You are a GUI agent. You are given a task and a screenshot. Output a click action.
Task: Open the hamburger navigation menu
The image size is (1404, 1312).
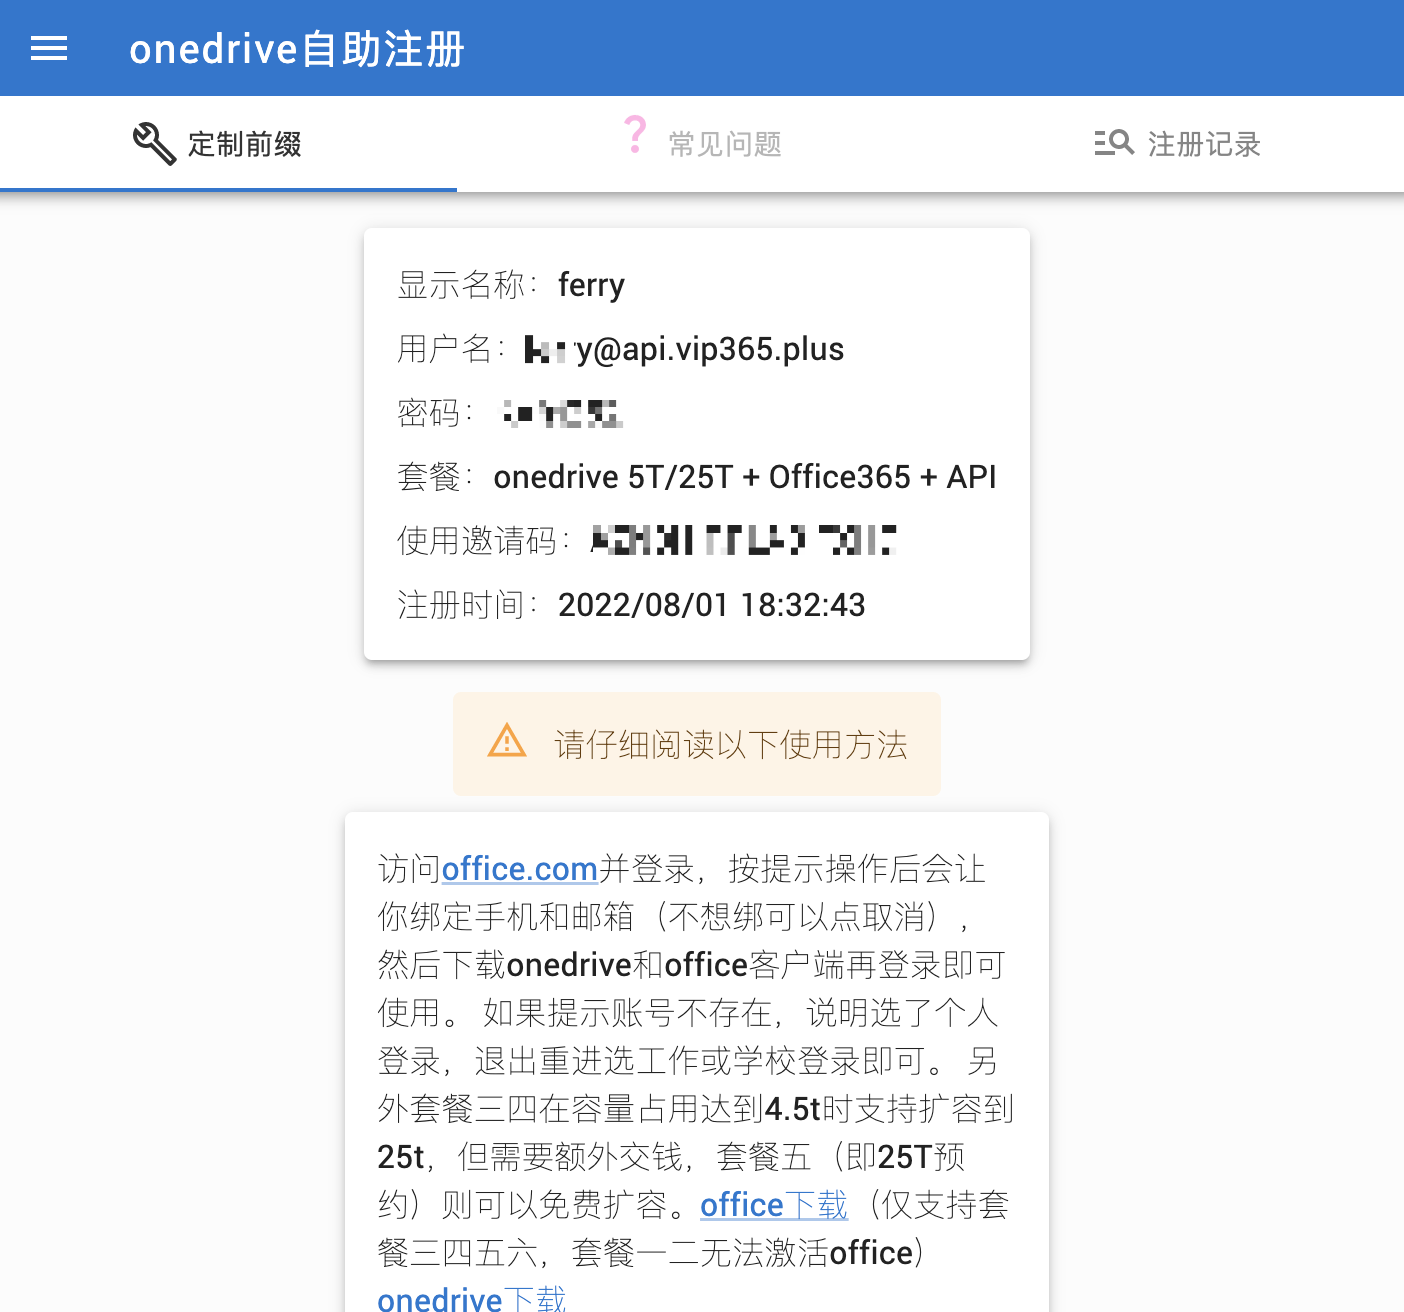(49, 48)
